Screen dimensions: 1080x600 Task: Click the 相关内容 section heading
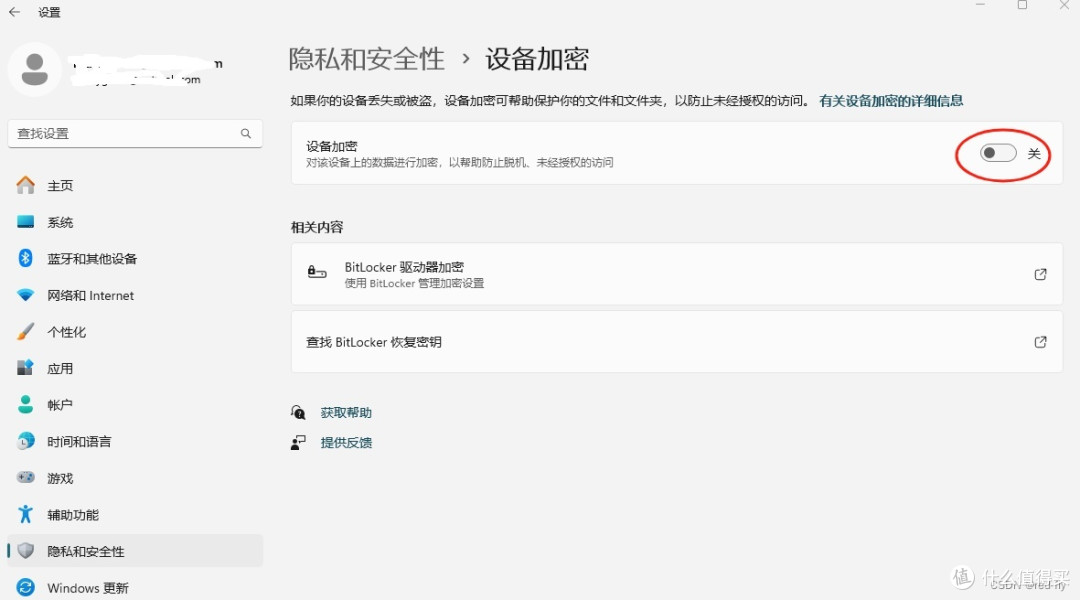tap(317, 227)
